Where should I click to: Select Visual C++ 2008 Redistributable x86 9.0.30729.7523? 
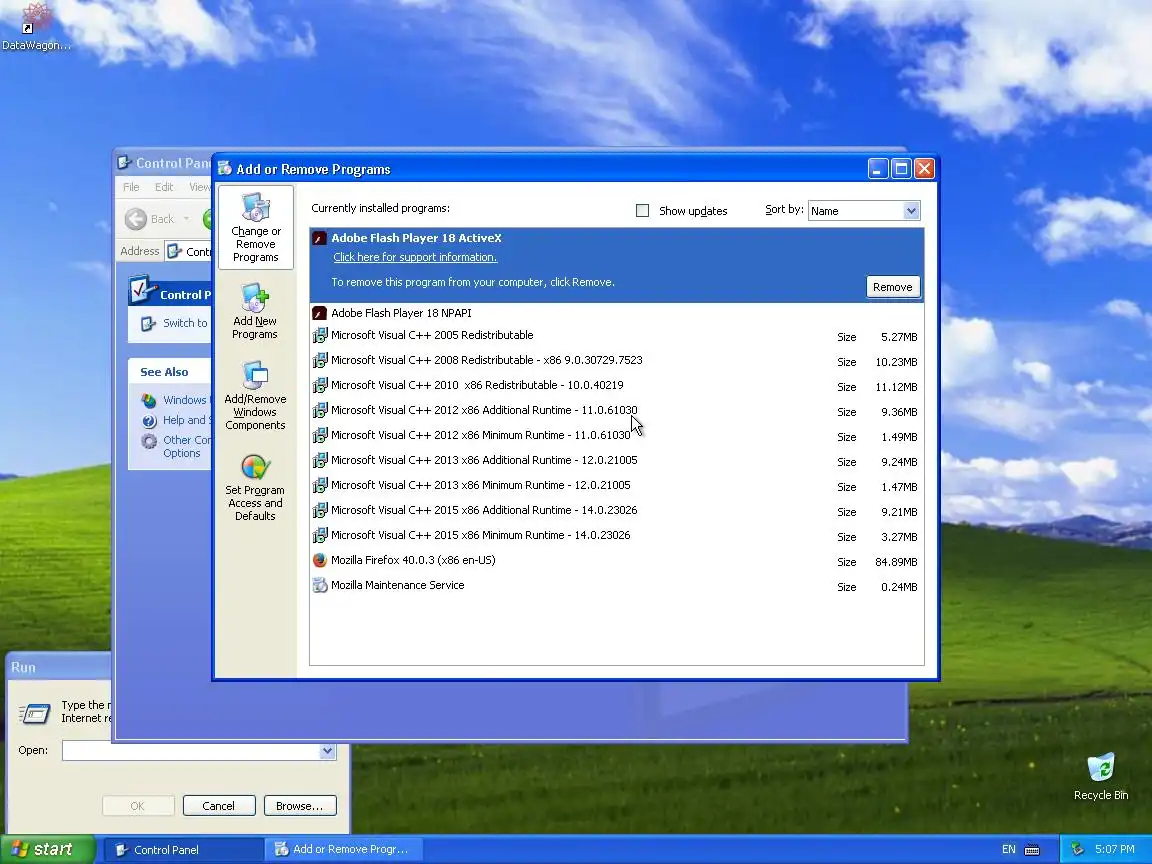tap(617, 361)
